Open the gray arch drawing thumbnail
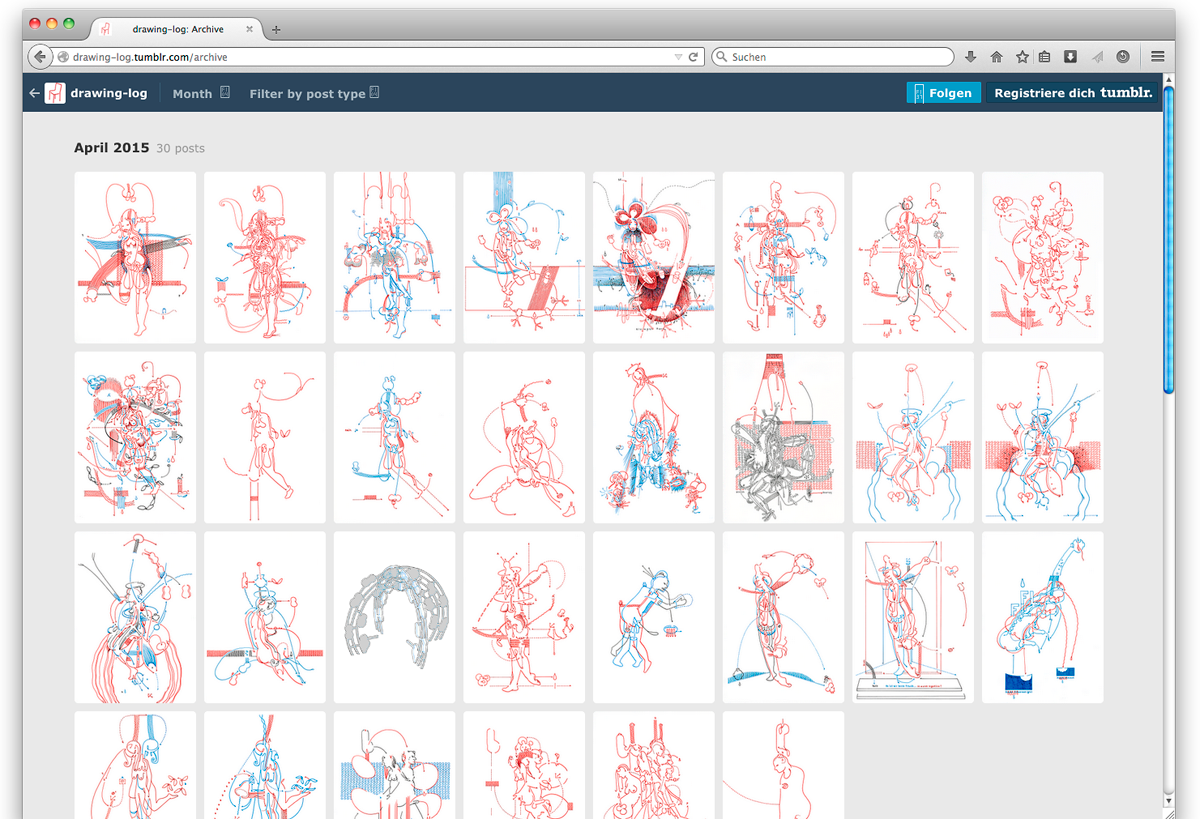 [394, 617]
